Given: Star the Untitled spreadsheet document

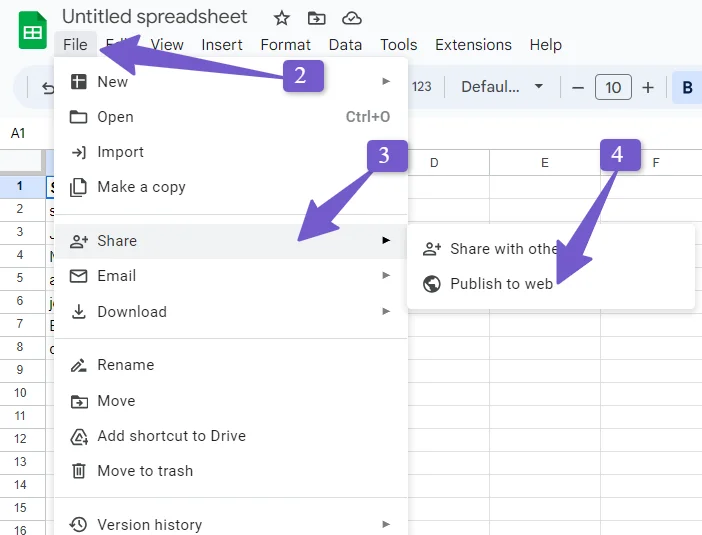Looking at the screenshot, I should [282, 18].
